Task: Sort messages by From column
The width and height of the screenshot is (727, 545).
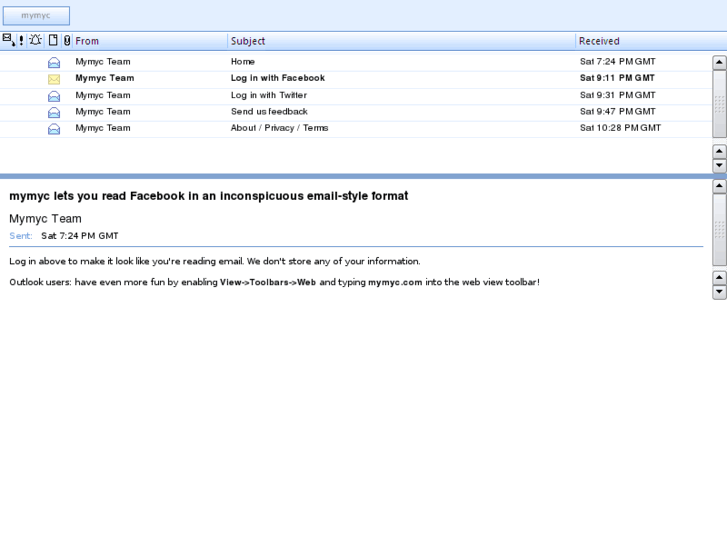Action: (x=87, y=41)
